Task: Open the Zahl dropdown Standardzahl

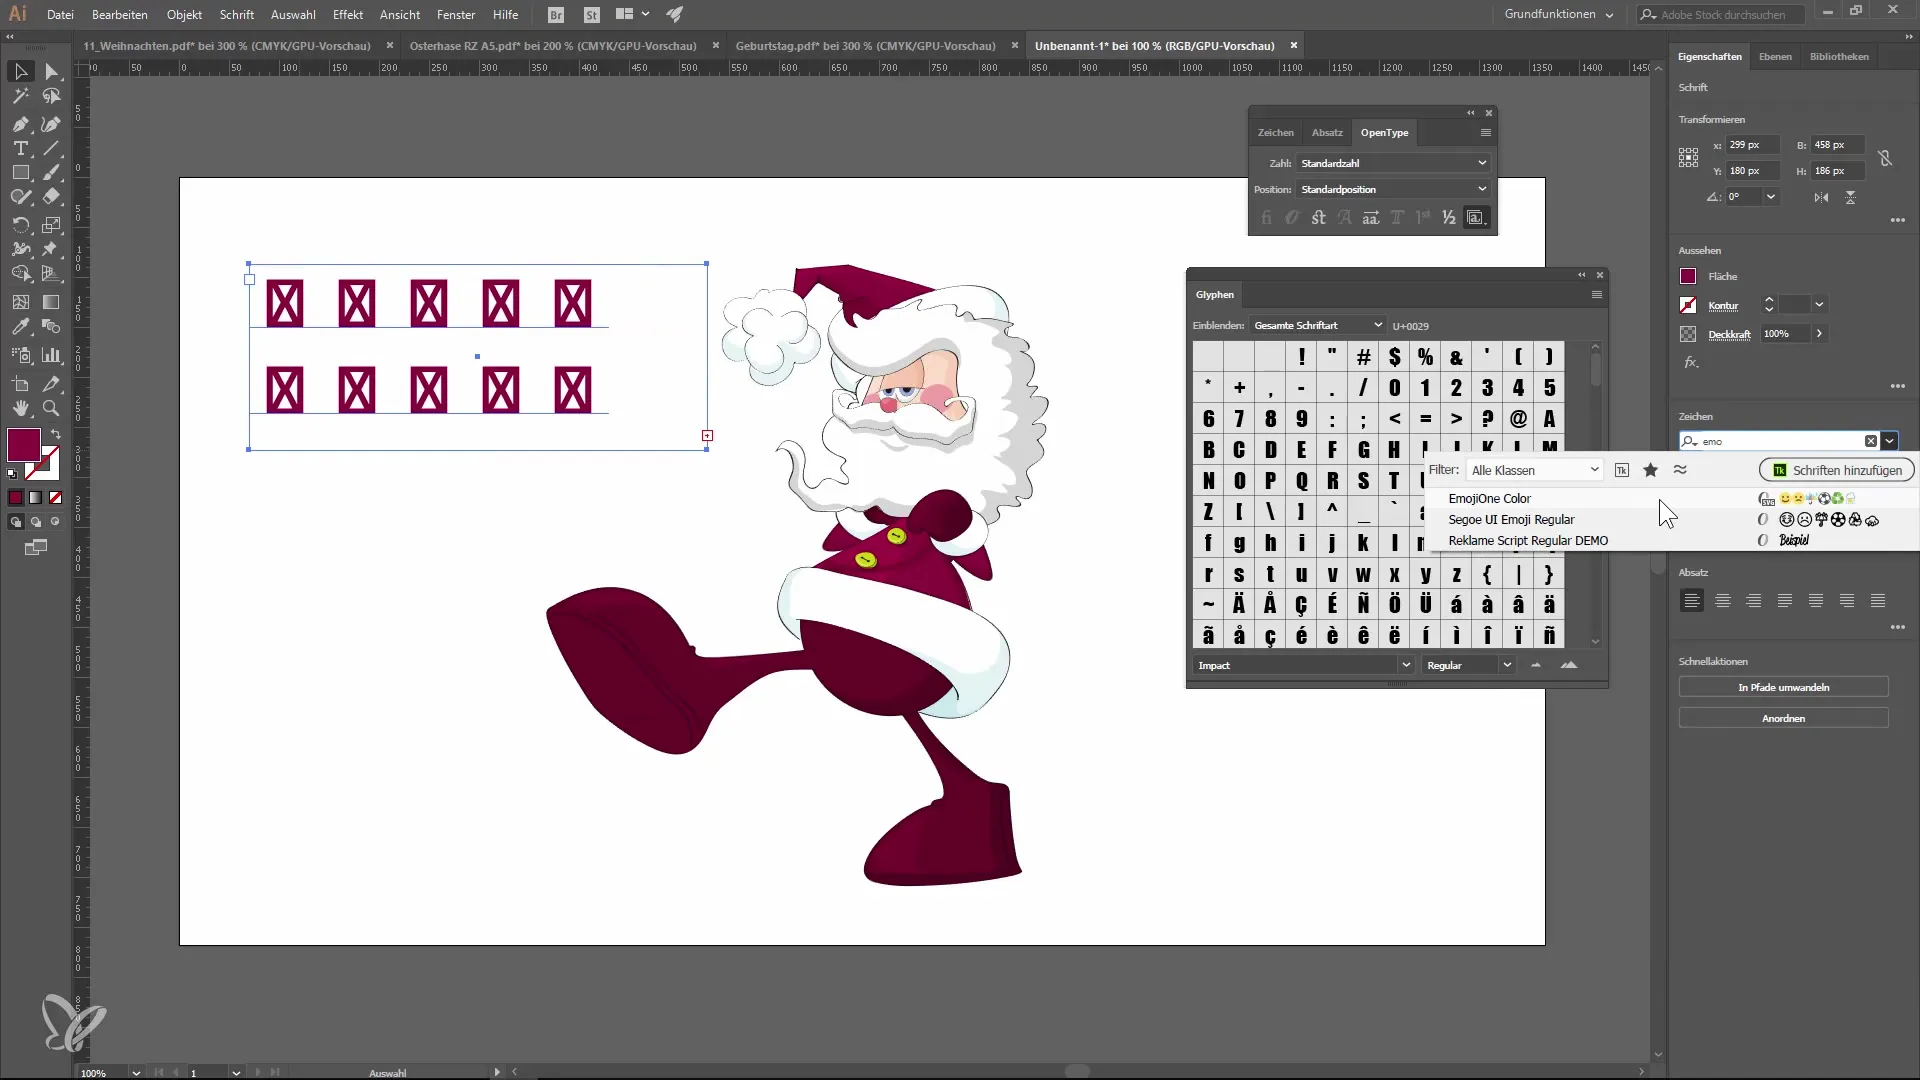Action: pyautogui.click(x=1393, y=163)
